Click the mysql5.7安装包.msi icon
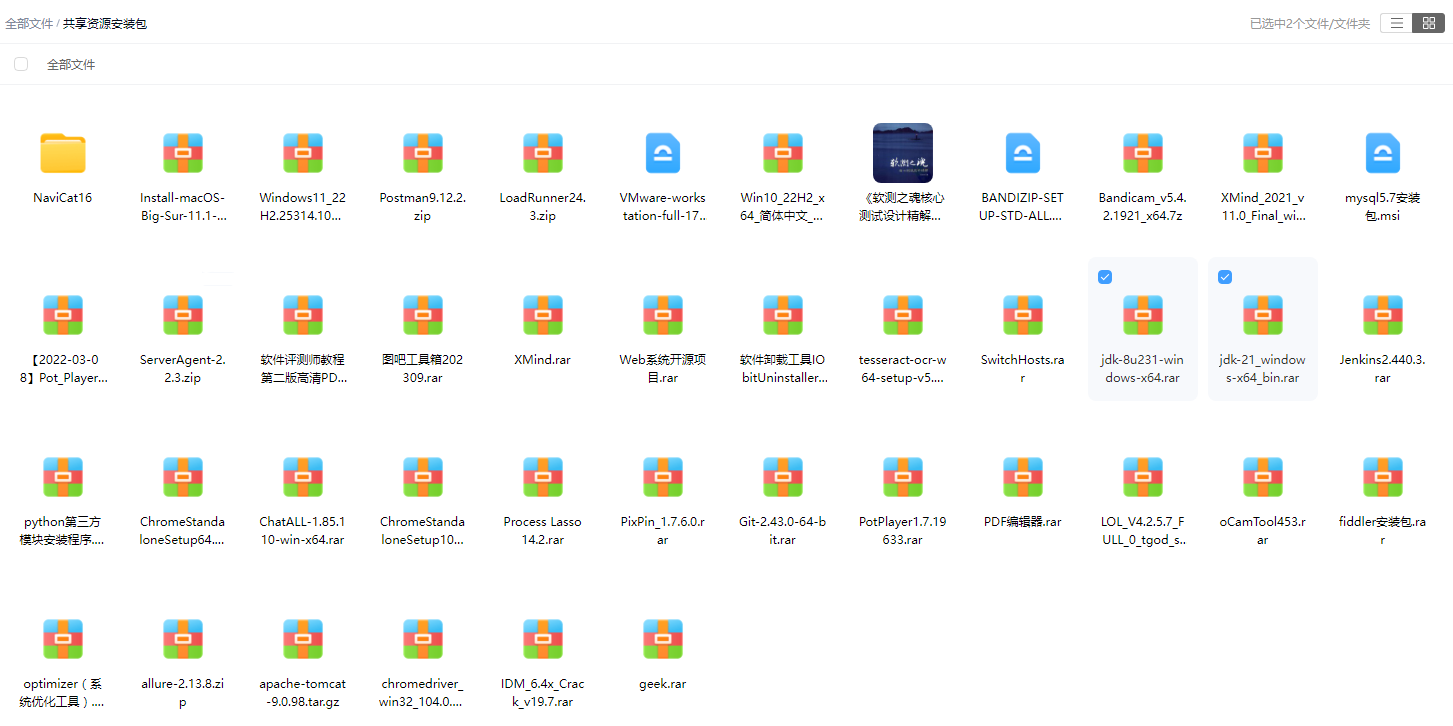 point(1382,153)
